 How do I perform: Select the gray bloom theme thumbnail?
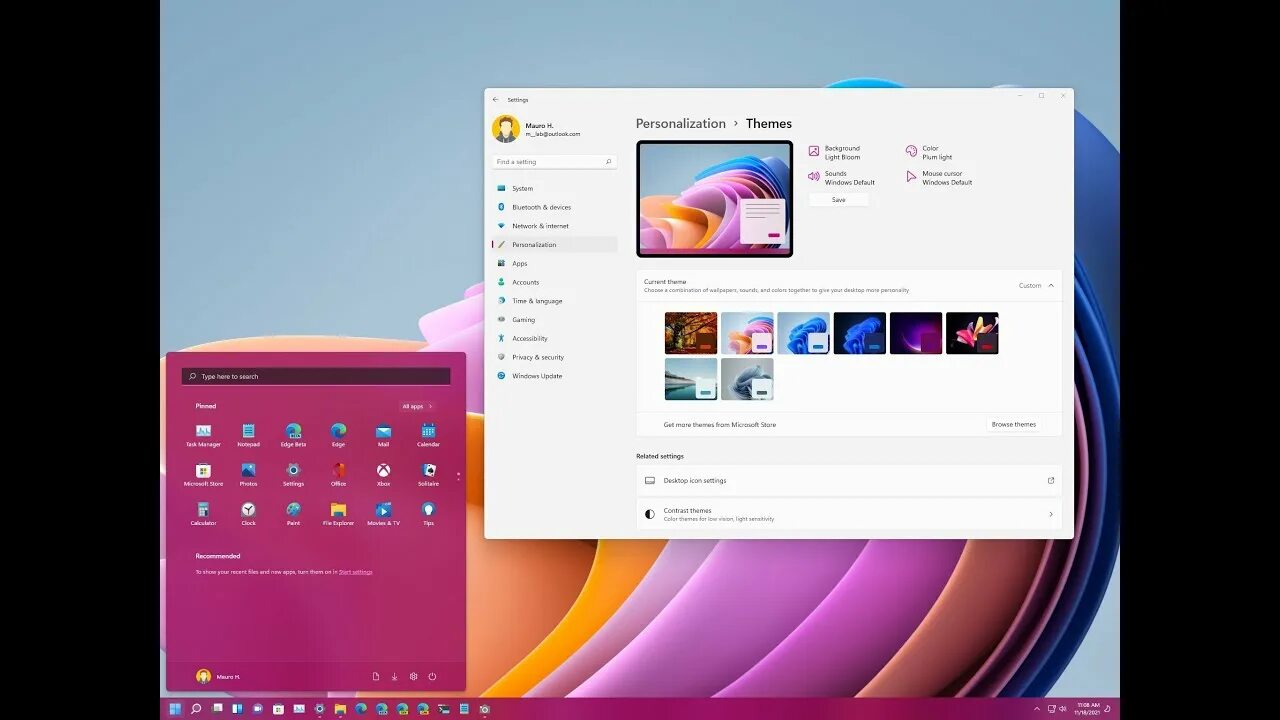coord(747,379)
